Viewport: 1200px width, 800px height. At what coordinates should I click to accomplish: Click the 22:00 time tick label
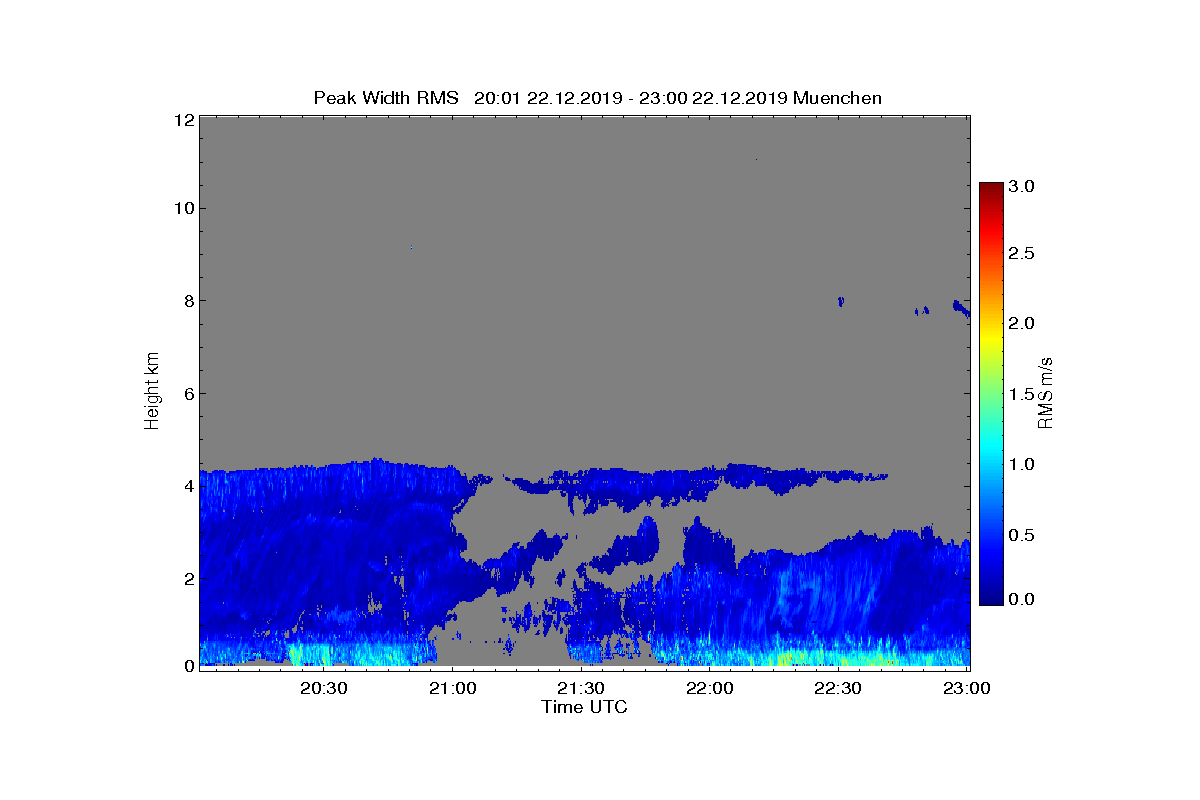[x=709, y=688]
